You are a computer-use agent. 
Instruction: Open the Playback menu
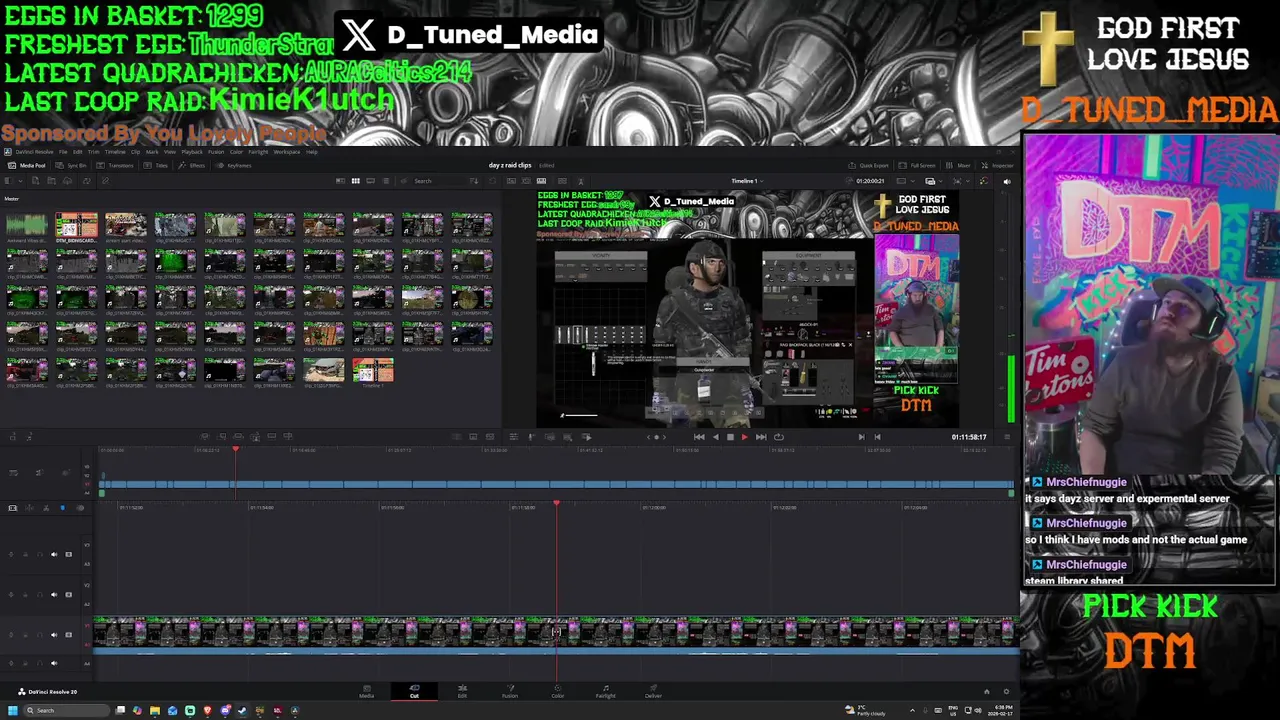pyautogui.click(x=192, y=152)
